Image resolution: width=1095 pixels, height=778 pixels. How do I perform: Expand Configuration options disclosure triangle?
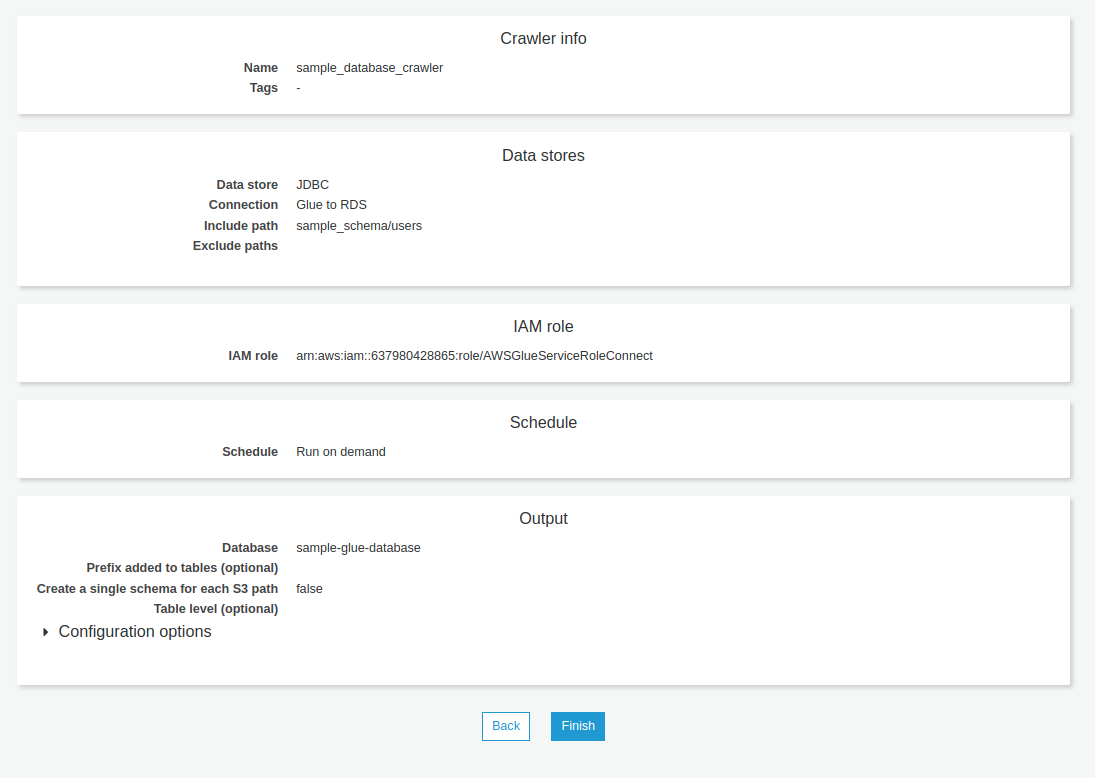click(46, 632)
